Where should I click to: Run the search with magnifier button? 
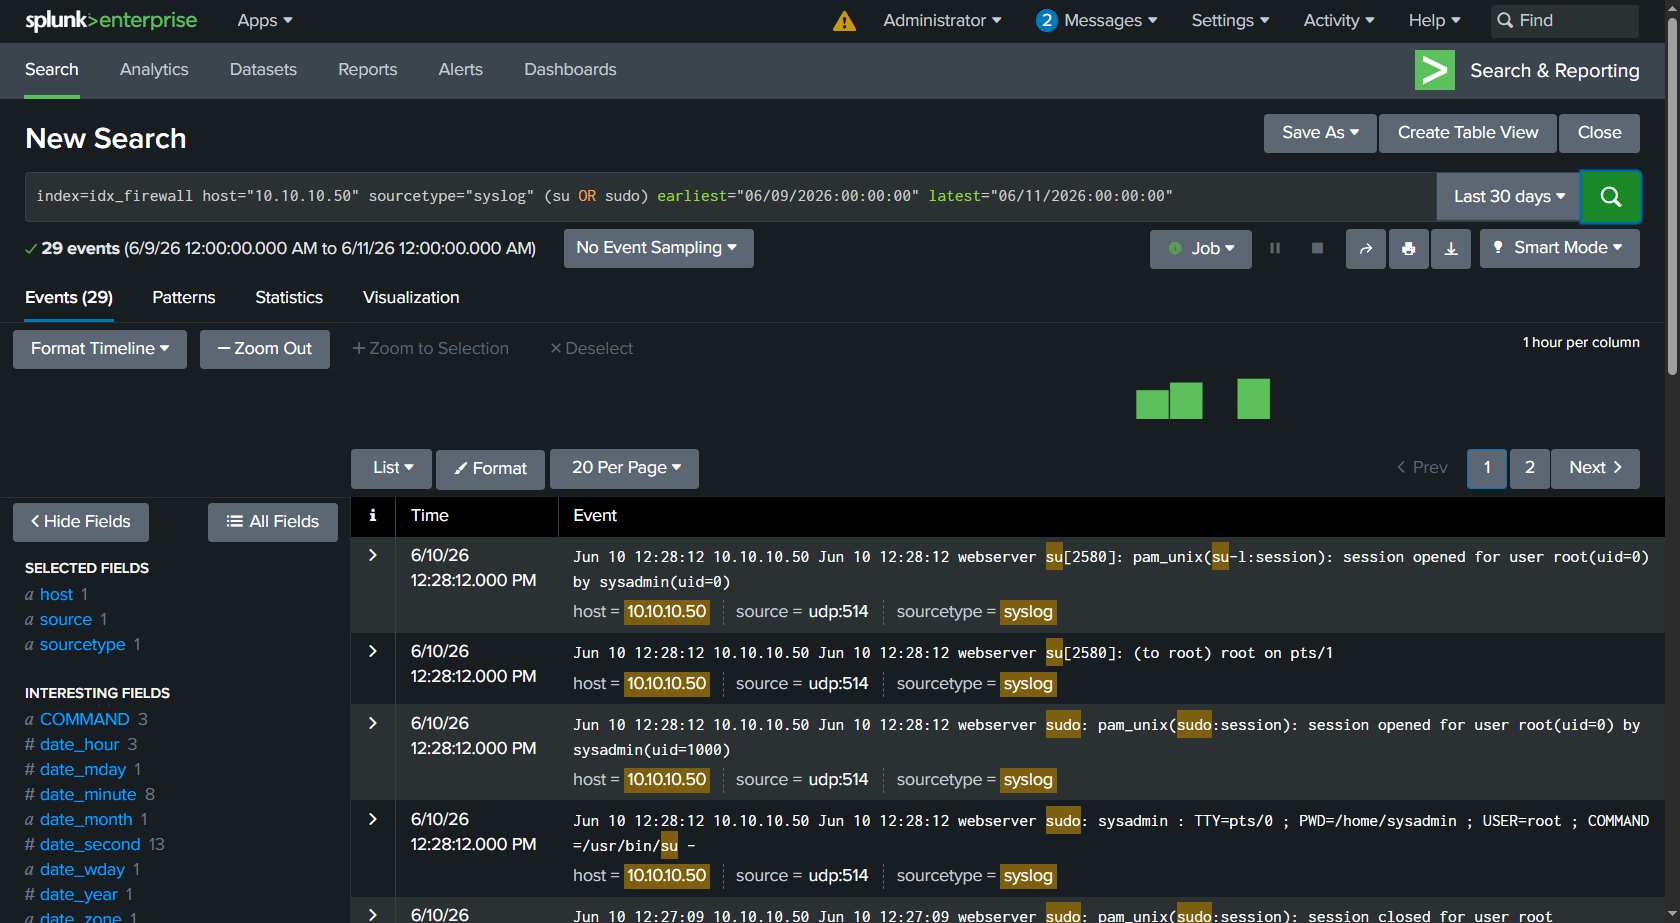(1610, 197)
